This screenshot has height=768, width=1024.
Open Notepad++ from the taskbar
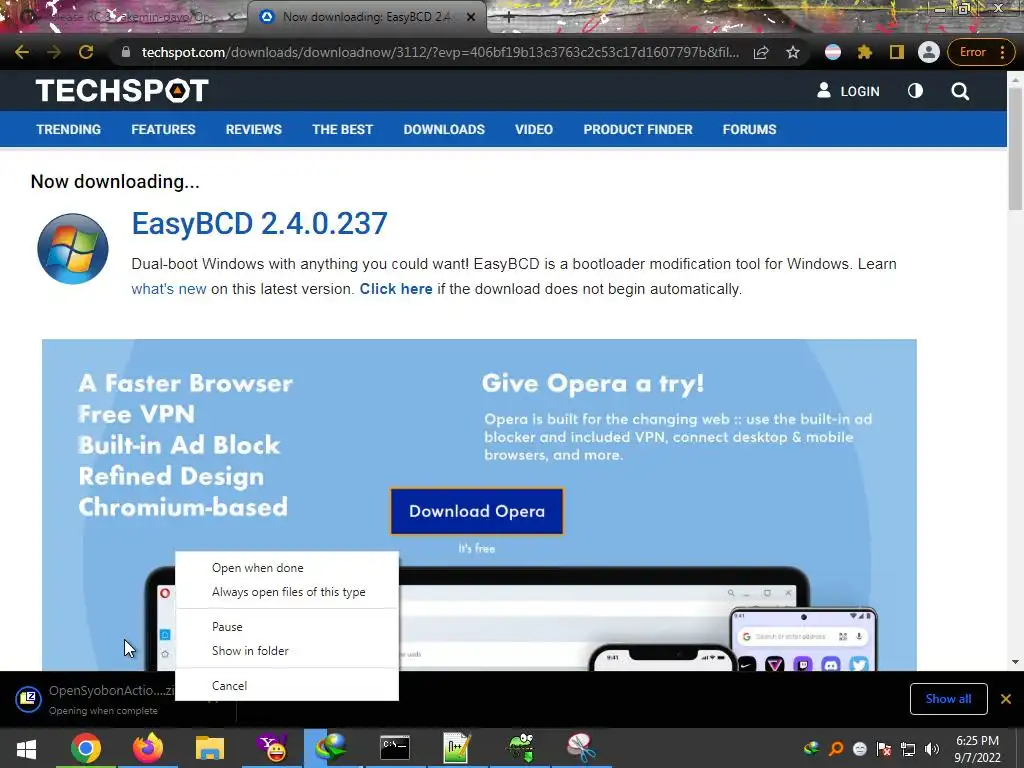pyautogui.click(x=456, y=748)
